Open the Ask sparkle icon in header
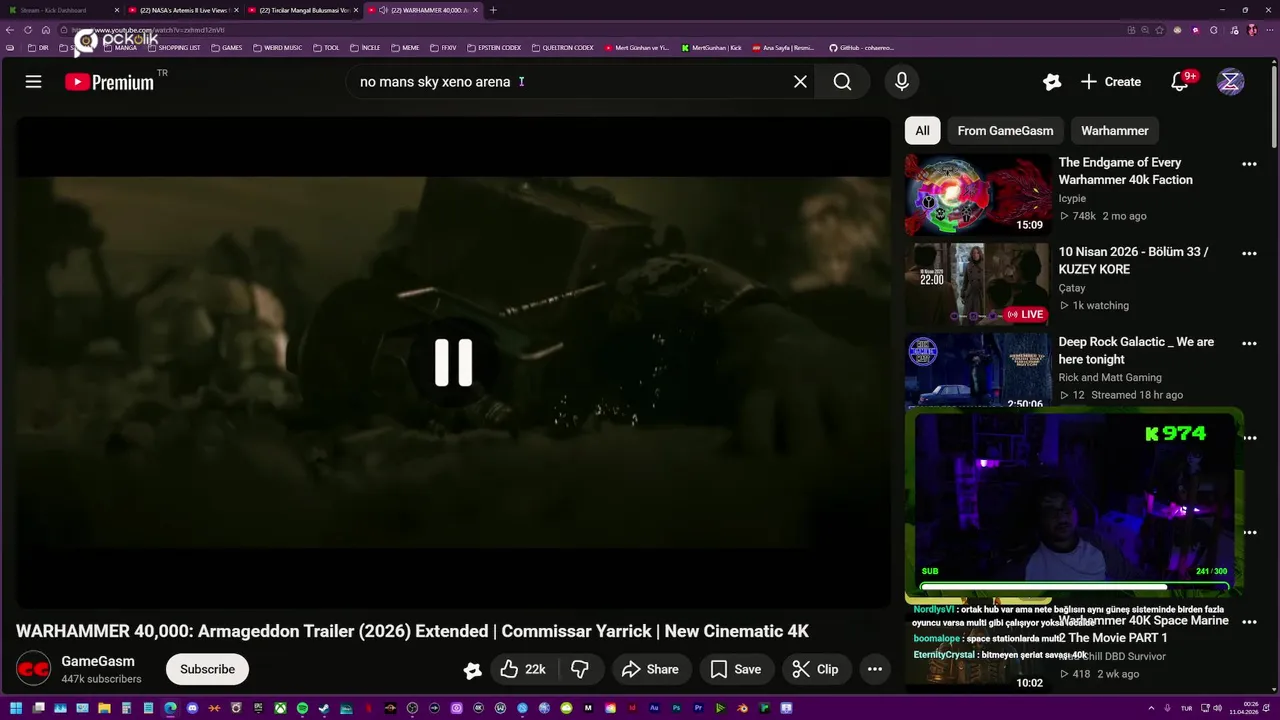 click(x=1051, y=82)
